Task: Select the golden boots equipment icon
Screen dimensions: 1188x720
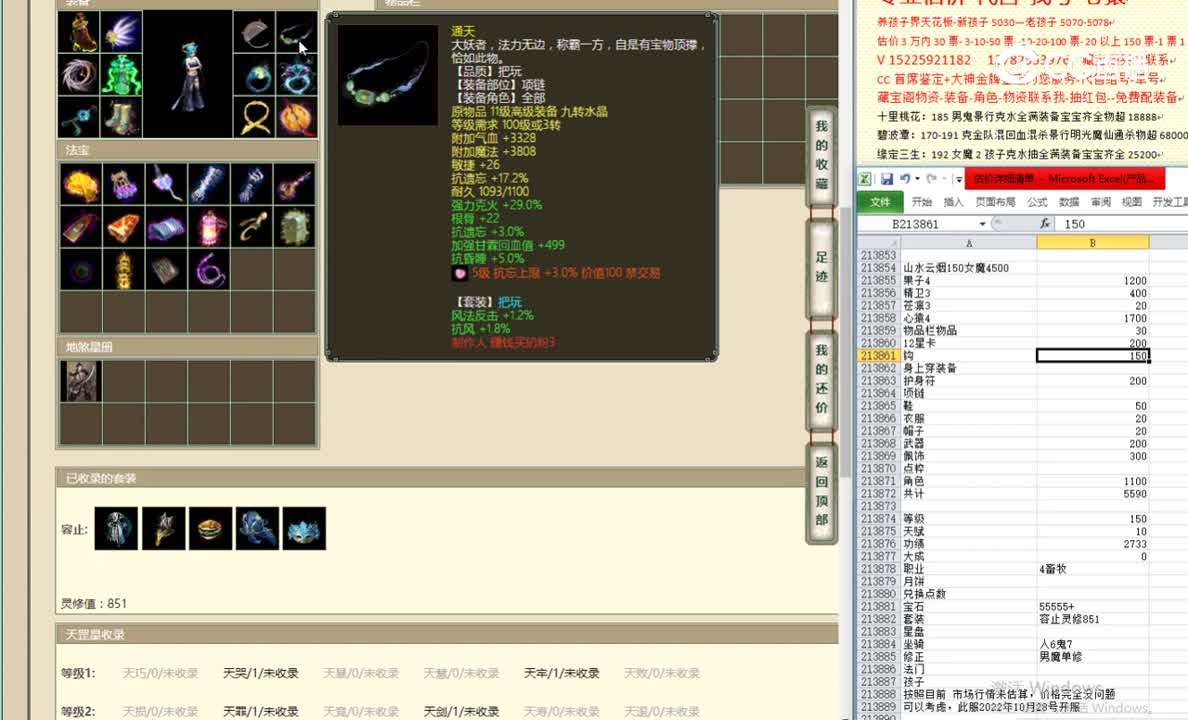Action: 121,117
